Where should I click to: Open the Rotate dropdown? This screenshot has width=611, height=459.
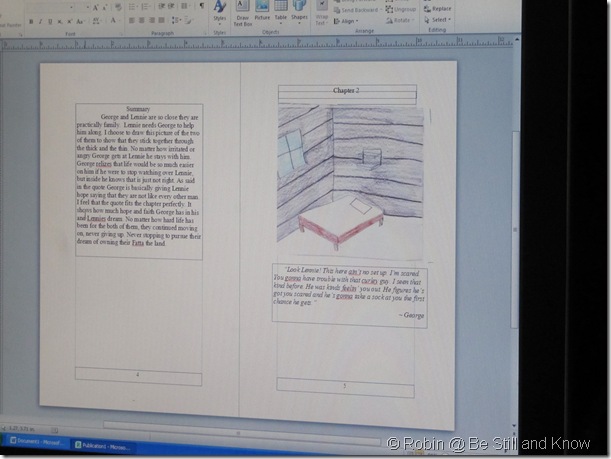pos(400,20)
